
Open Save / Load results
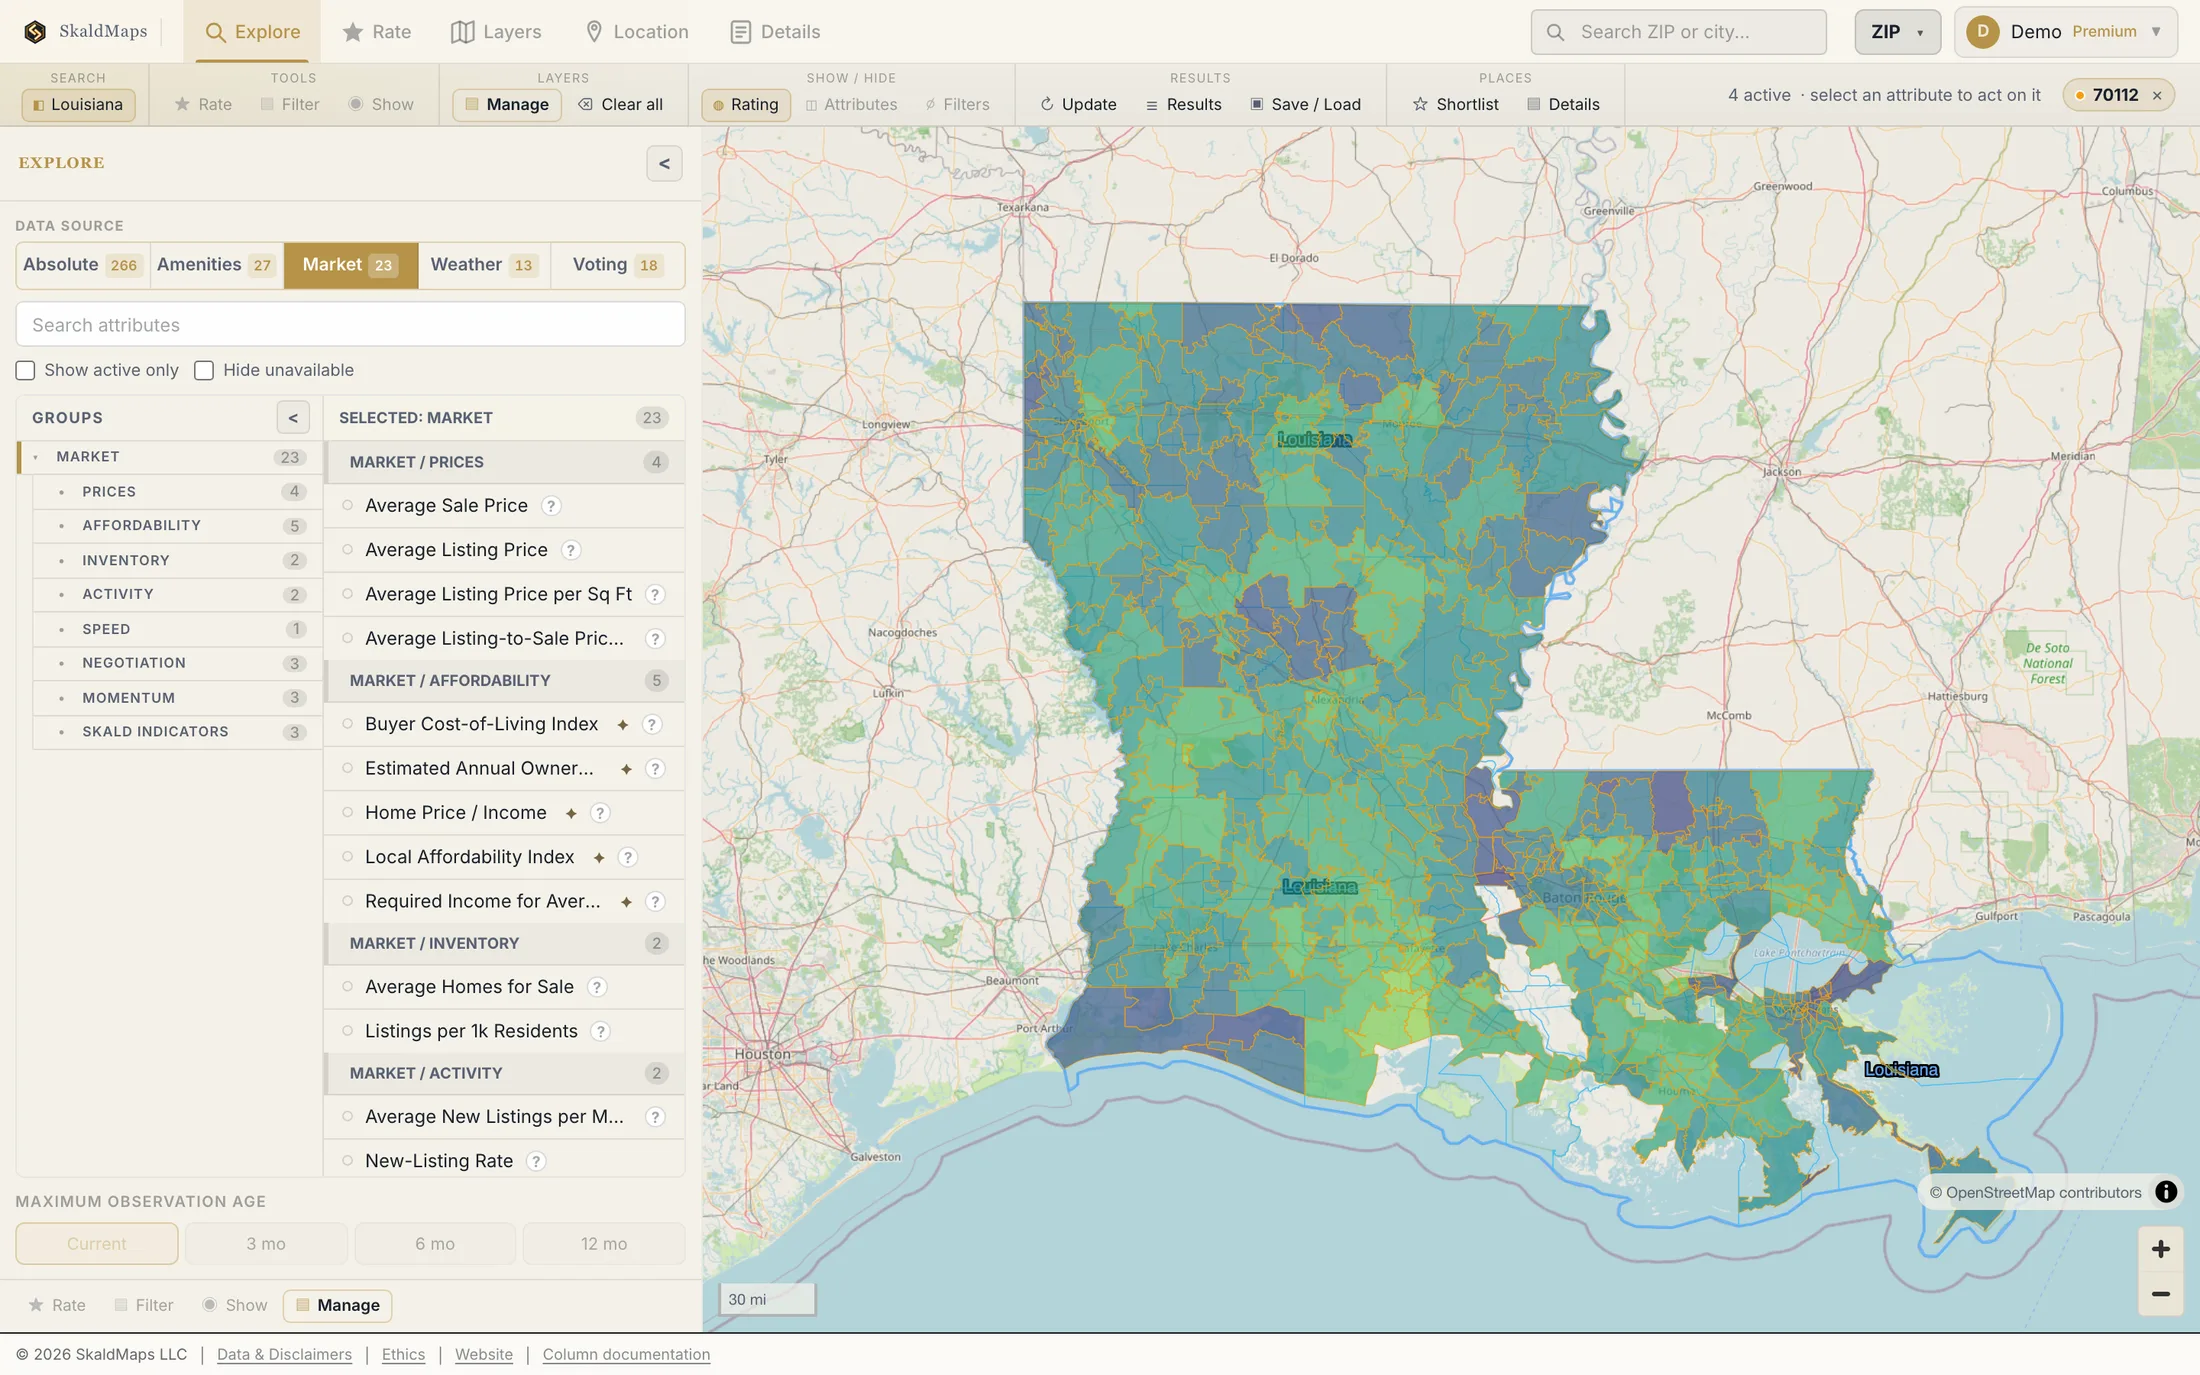coord(1305,104)
